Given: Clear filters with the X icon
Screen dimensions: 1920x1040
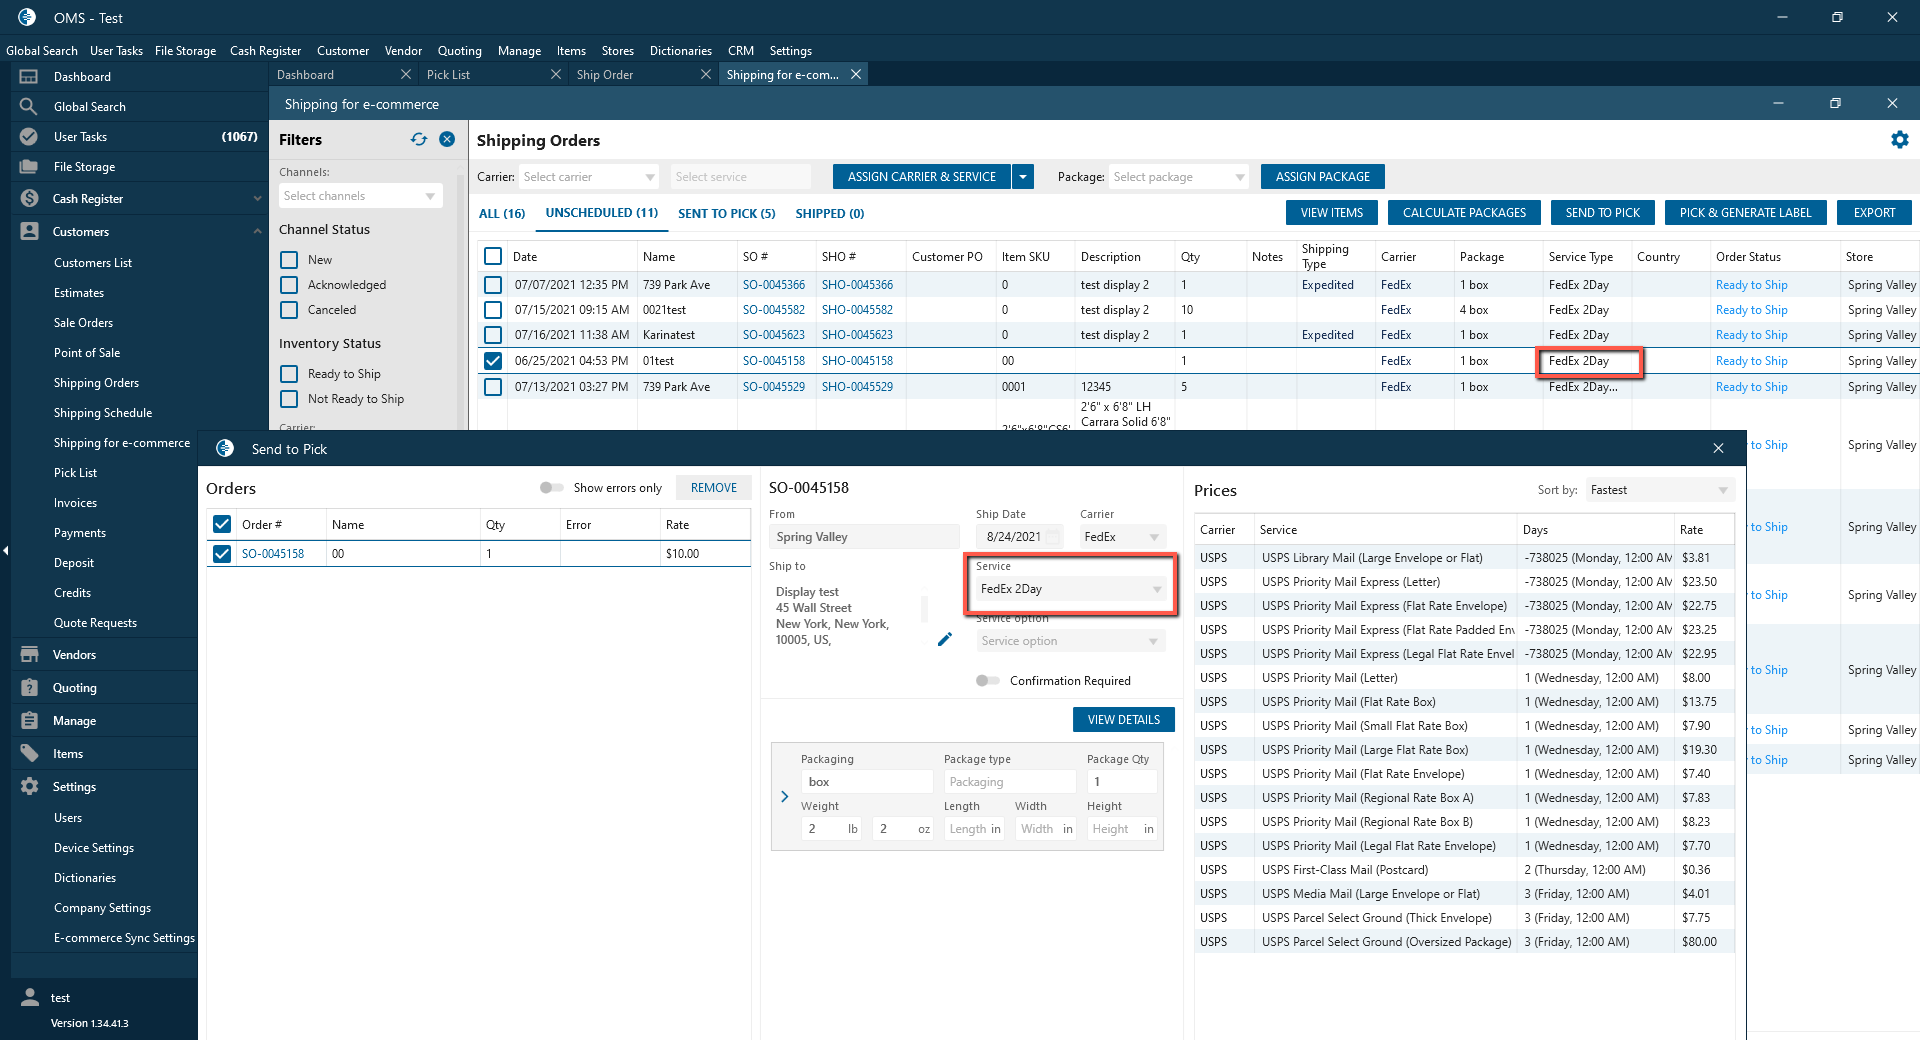Looking at the screenshot, I should [447, 140].
